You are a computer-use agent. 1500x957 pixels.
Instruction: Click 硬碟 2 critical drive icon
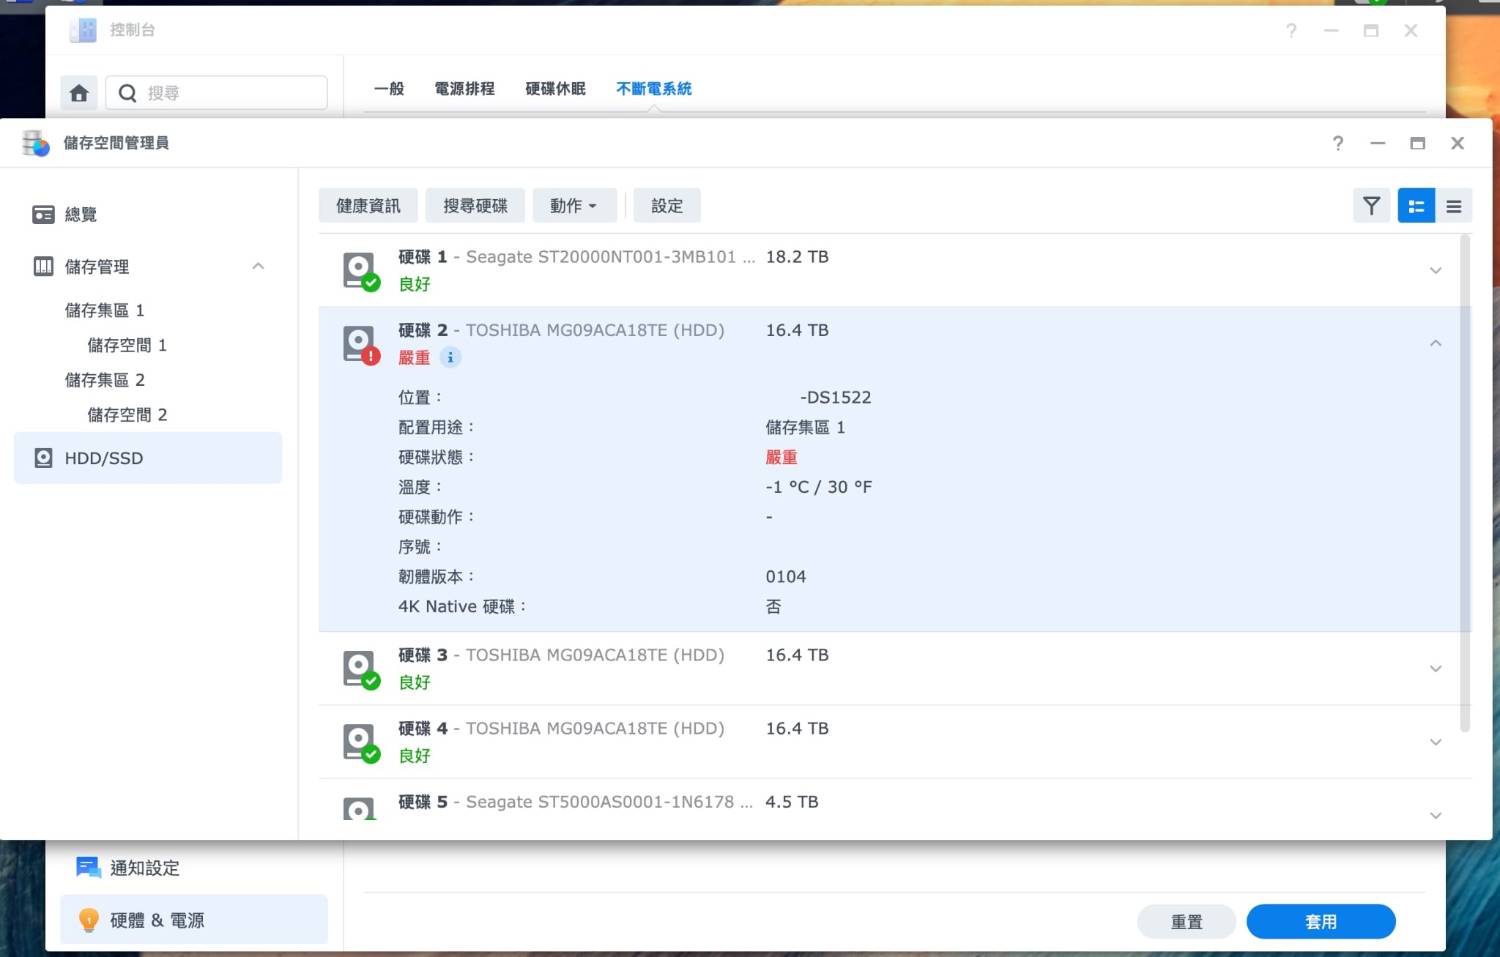[359, 344]
